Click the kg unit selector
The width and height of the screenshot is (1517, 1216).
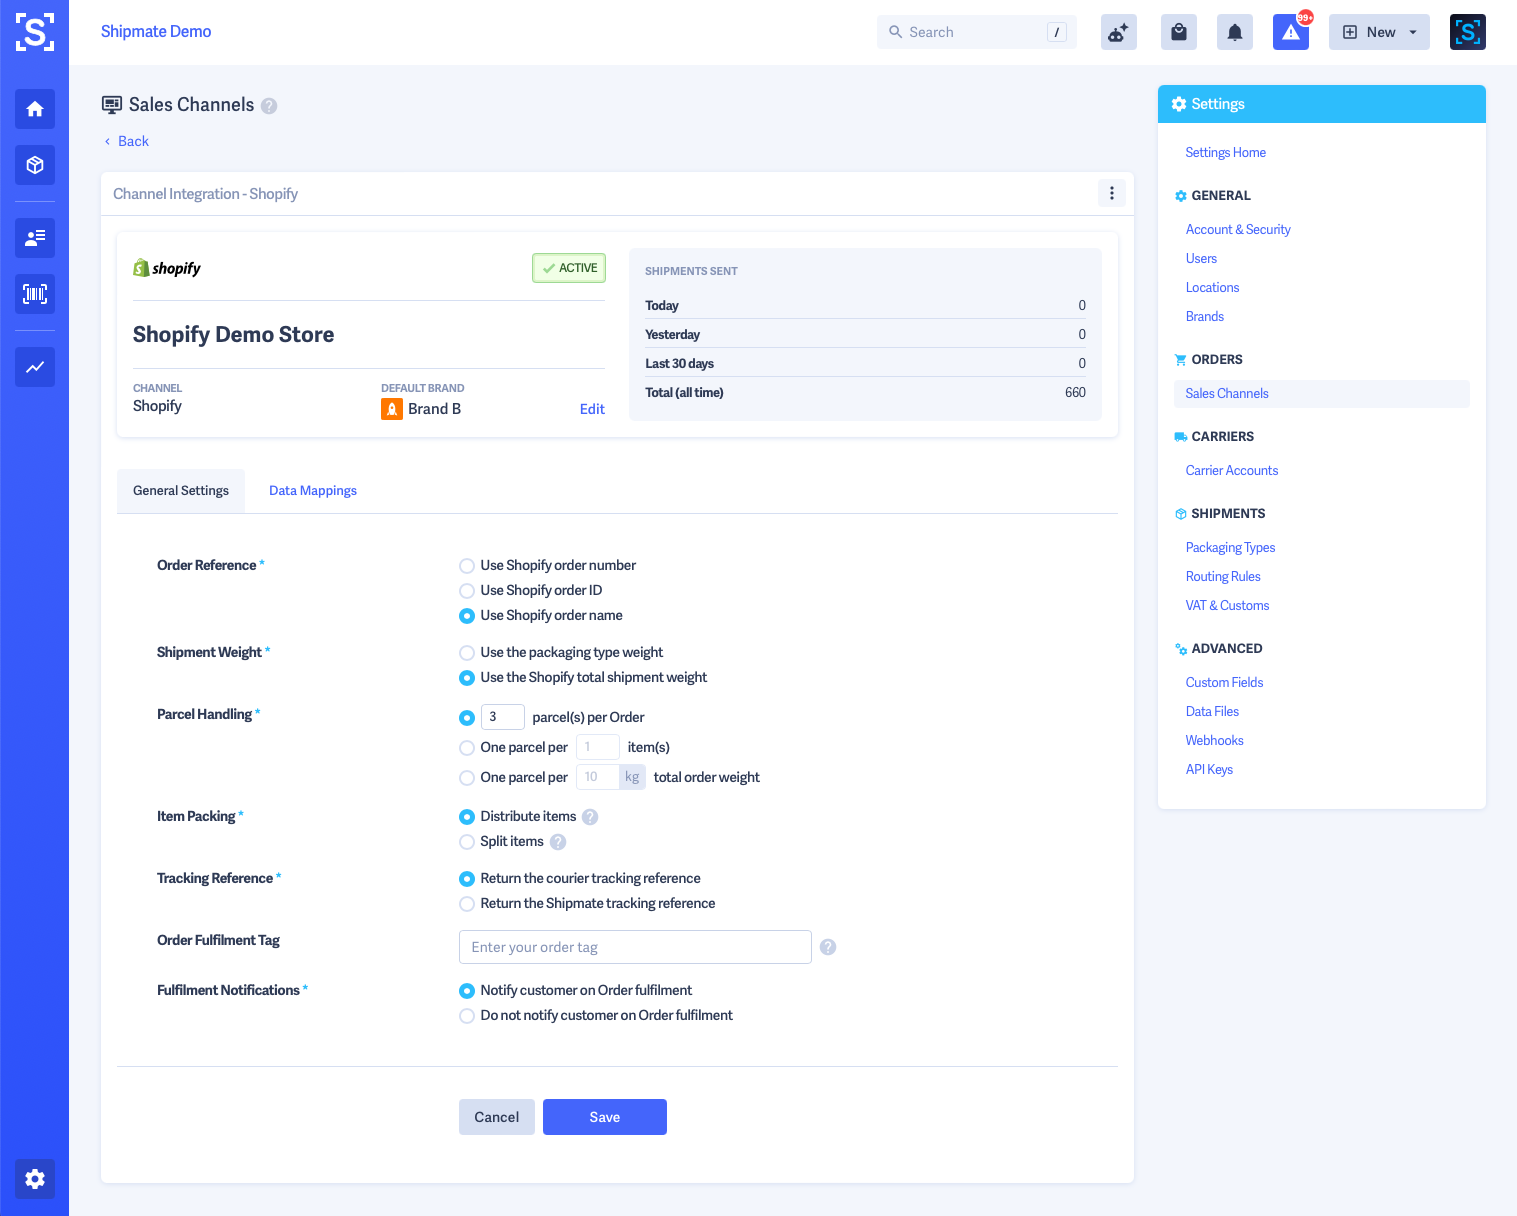pos(632,776)
